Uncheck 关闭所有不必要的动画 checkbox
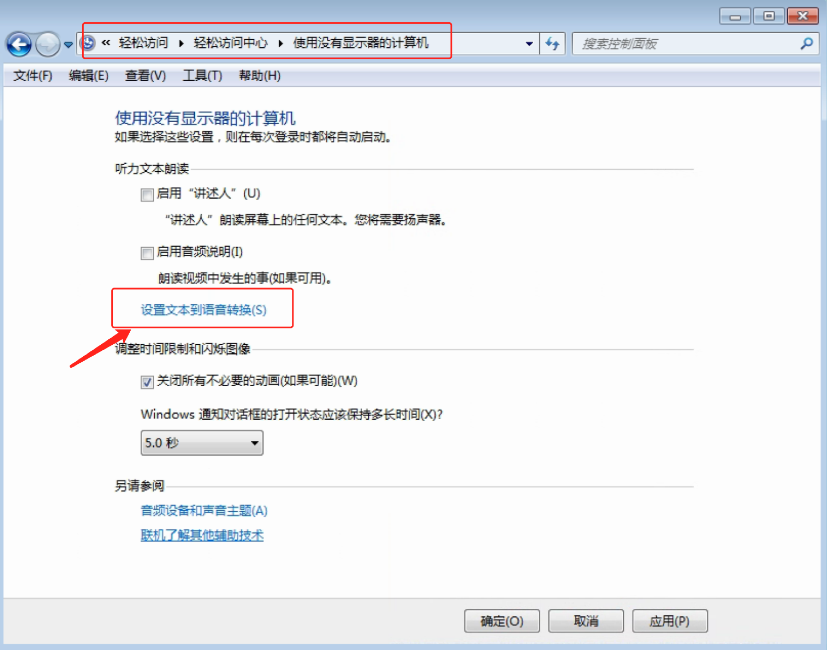The height and width of the screenshot is (650, 828). click(147, 382)
